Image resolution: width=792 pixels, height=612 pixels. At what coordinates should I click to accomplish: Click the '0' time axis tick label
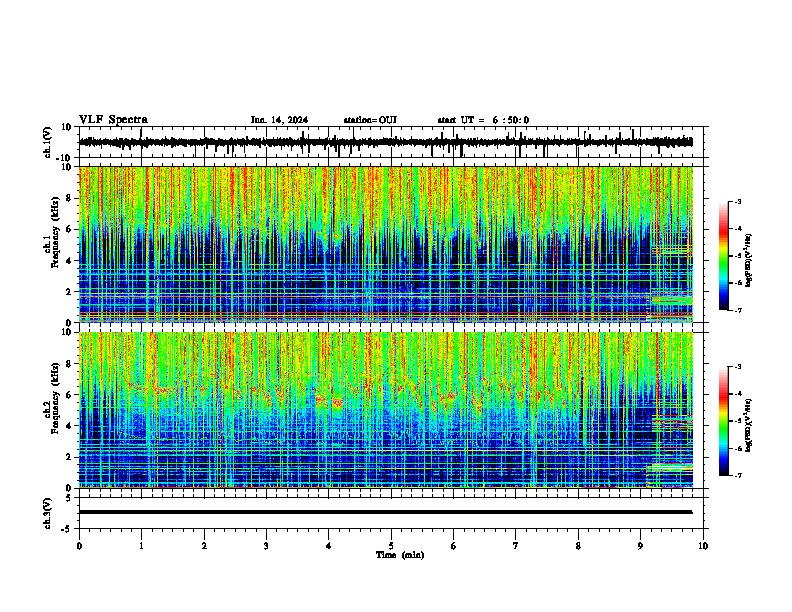(79, 546)
